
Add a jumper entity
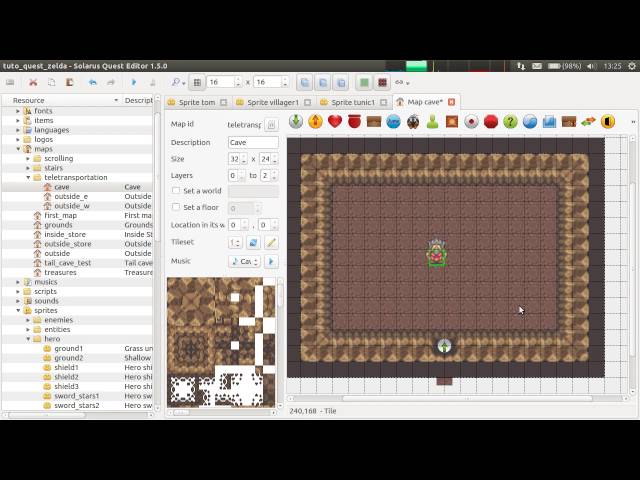coord(393,121)
